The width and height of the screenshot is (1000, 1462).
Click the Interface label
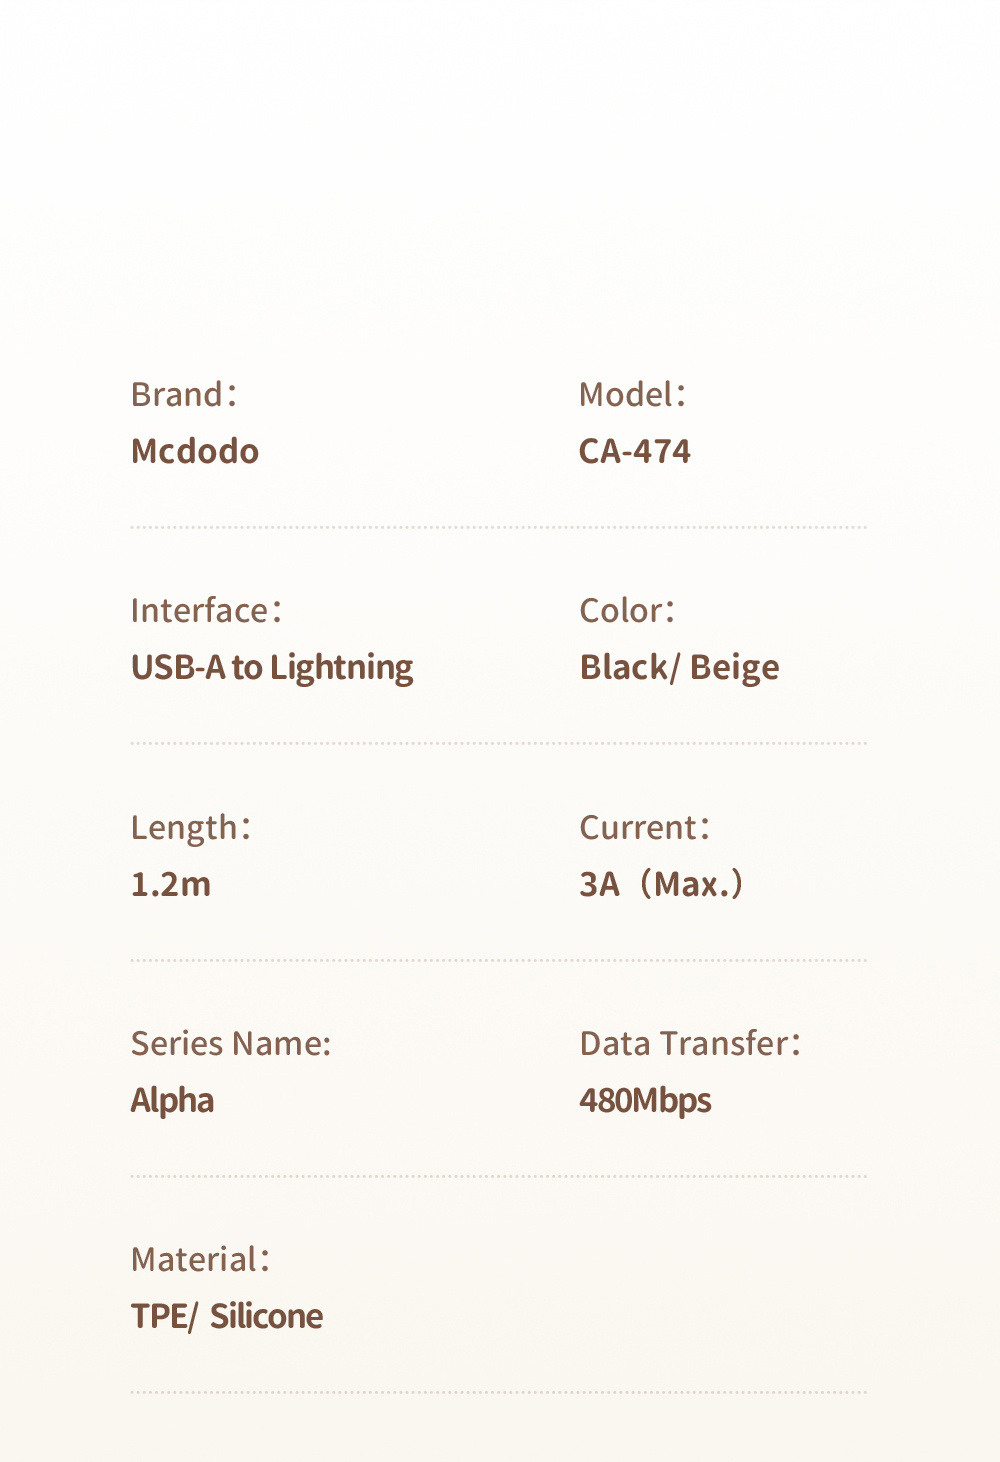pyautogui.click(x=206, y=611)
